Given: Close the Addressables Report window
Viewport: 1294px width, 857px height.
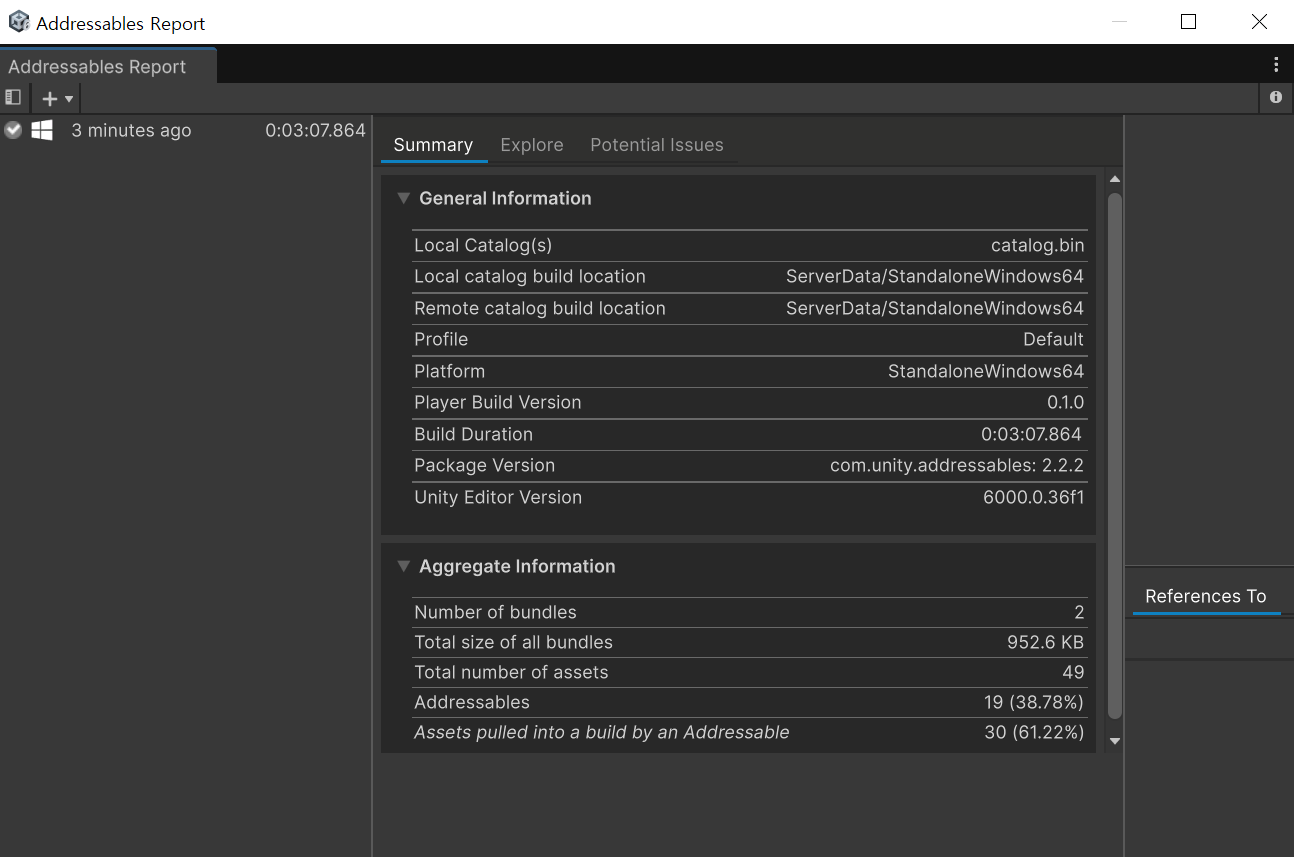Looking at the screenshot, I should [x=1259, y=22].
